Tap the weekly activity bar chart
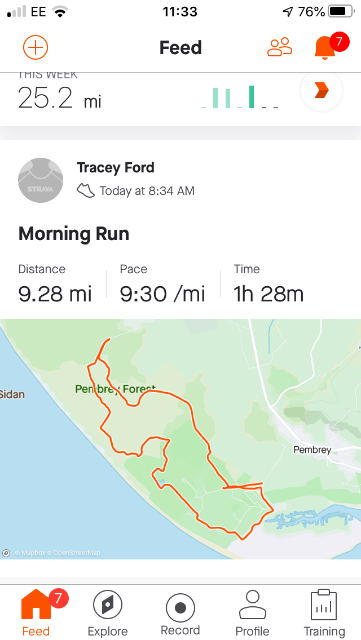This screenshot has width=361, height=640. (240, 97)
